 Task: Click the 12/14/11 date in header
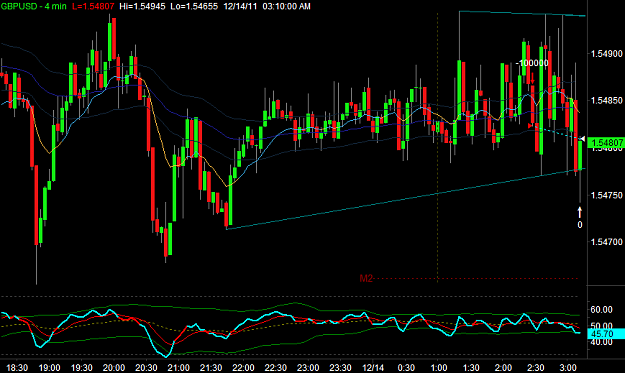coord(240,6)
